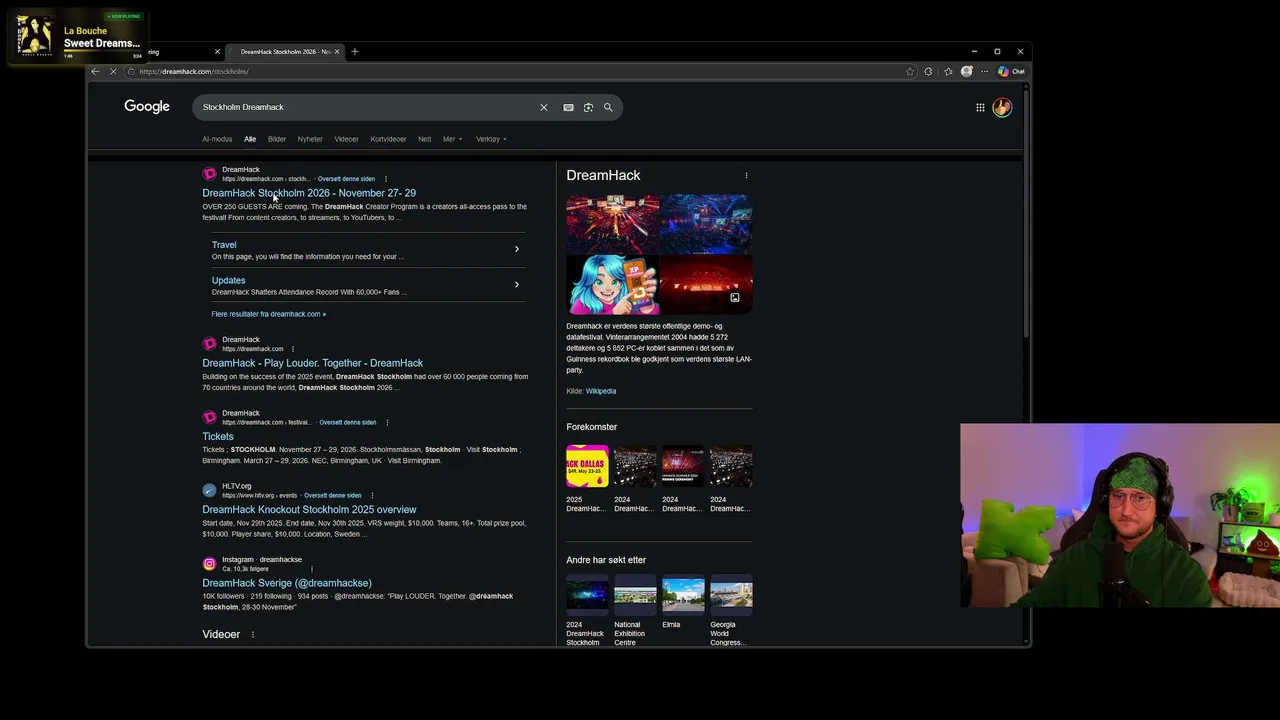This screenshot has height=720, width=1280.
Task: Open the Tickets result link
Action: coord(218,436)
